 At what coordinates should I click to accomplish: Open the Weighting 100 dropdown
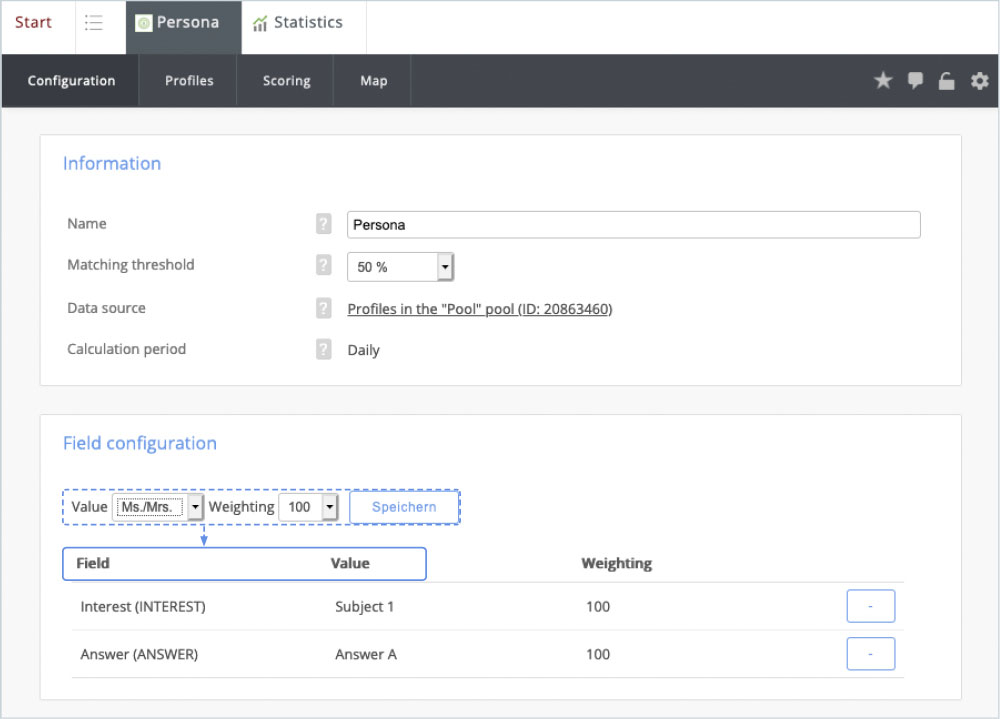coord(308,507)
